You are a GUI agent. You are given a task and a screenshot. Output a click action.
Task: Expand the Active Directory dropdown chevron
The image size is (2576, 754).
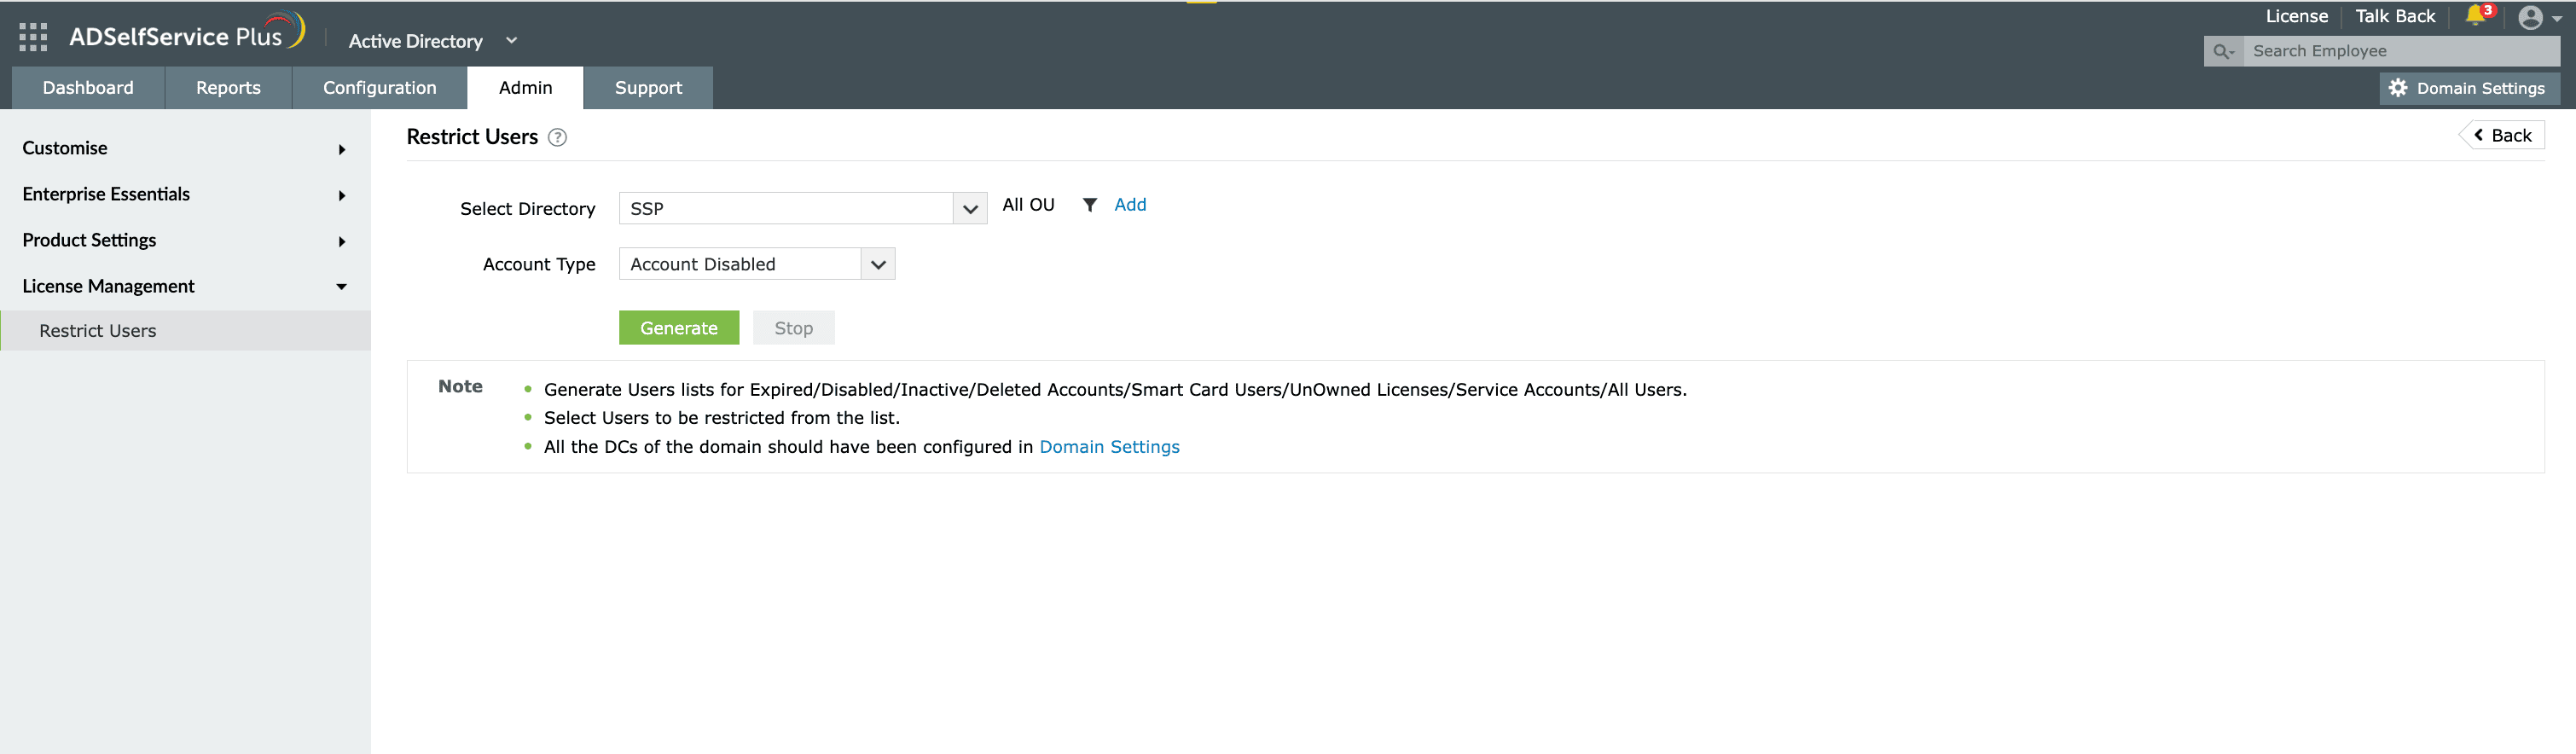512,41
